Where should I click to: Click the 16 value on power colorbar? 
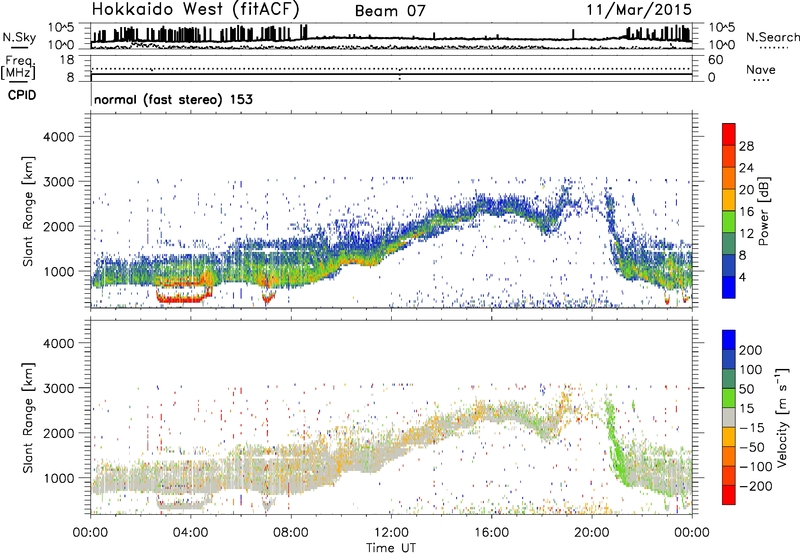click(x=746, y=211)
